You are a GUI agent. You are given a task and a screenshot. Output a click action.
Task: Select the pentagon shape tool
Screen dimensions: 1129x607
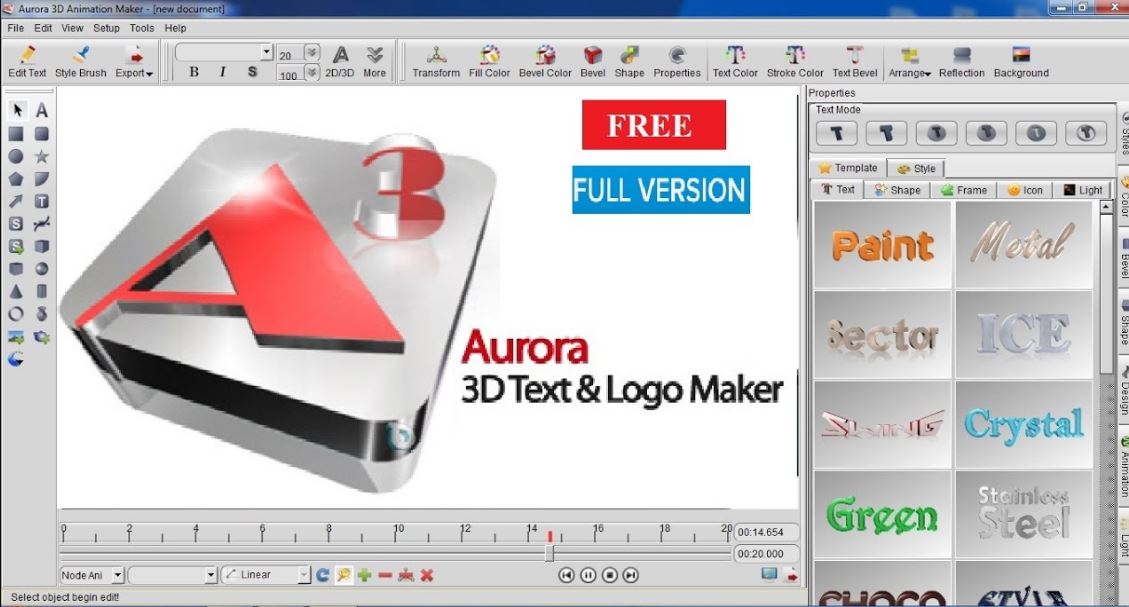click(x=16, y=179)
